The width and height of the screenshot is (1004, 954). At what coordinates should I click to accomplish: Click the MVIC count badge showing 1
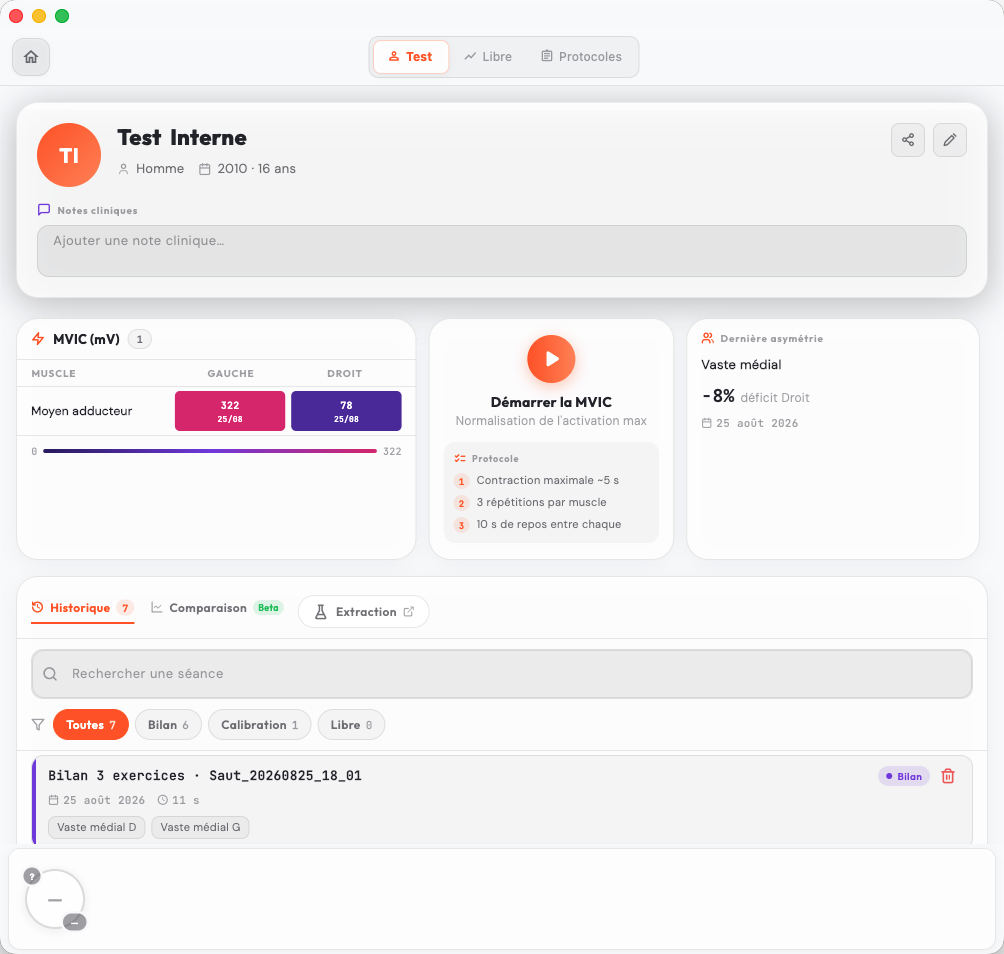(x=140, y=339)
